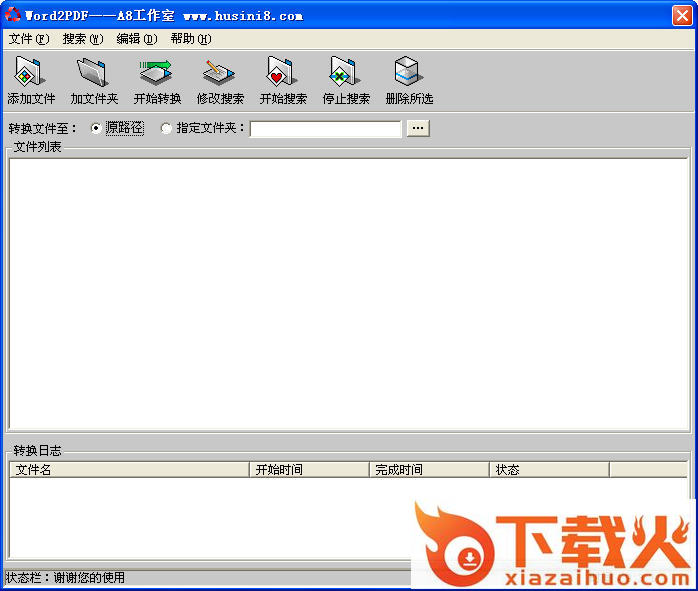Click the 加文件夹 (add folder) toolbar icon
Image resolution: width=698 pixels, height=591 pixels.
pyautogui.click(x=93, y=71)
